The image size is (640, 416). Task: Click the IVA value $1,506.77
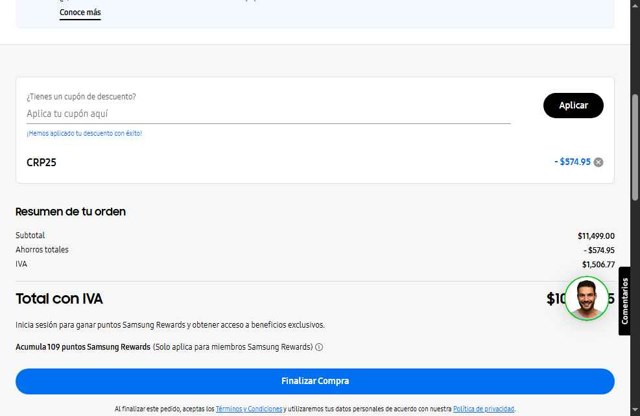[598, 265]
